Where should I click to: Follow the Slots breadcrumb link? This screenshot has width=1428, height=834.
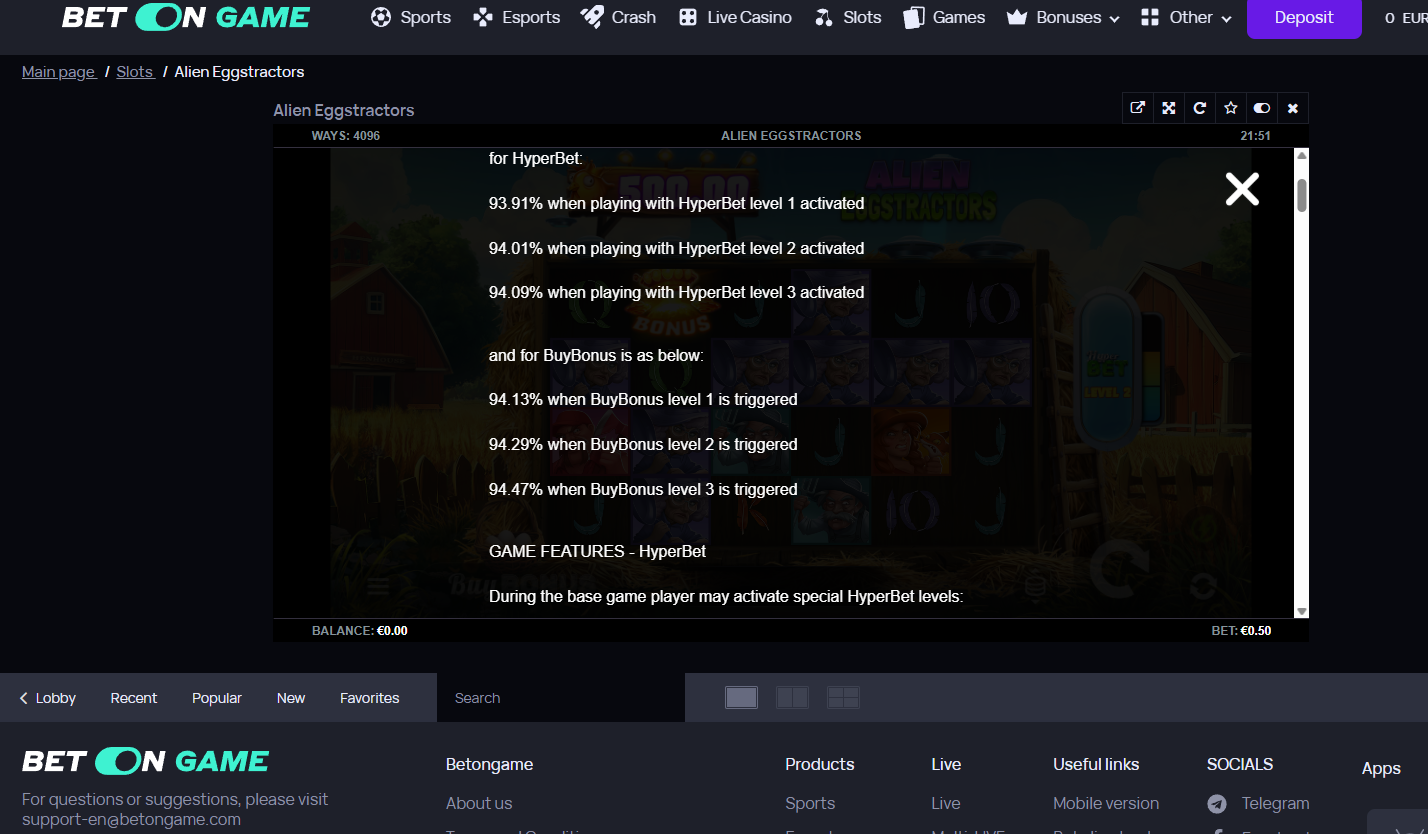[x=135, y=72]
